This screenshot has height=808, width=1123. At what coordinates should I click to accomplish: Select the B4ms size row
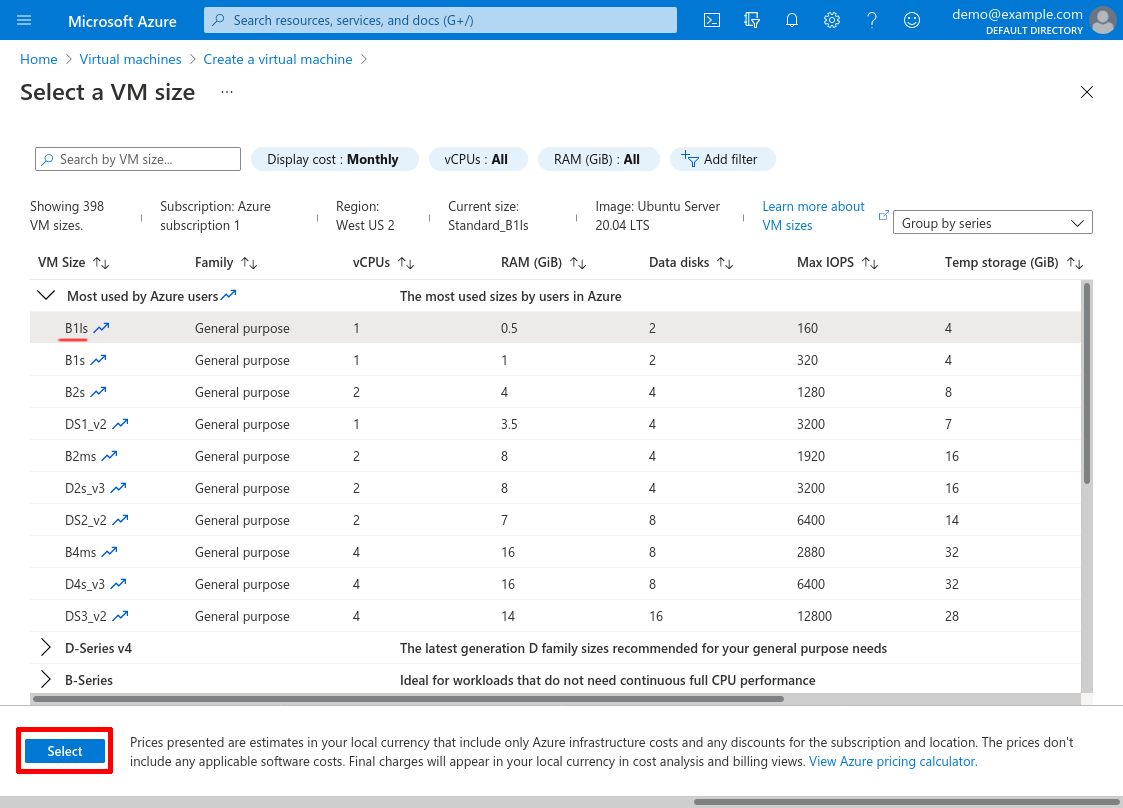pyautogui.click(x=555, y=552)
